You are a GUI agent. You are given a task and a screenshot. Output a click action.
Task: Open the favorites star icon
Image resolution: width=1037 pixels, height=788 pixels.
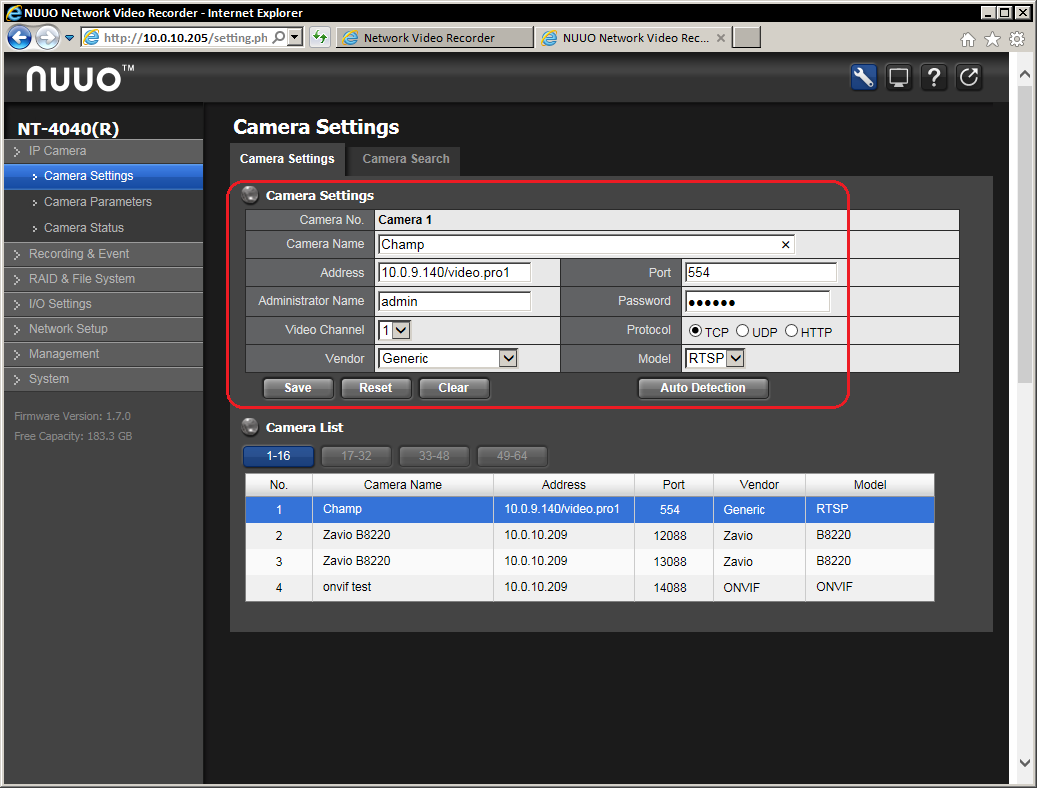[x=992, y=39]
